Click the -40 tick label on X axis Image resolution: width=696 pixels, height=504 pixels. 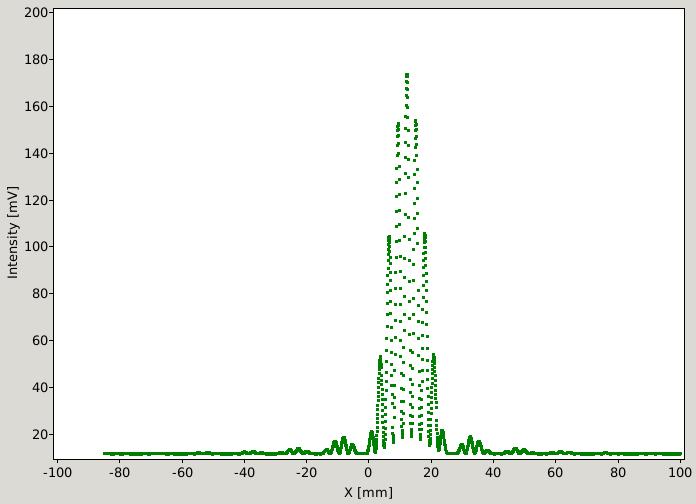pyautogui.click(x=242, y=473)
